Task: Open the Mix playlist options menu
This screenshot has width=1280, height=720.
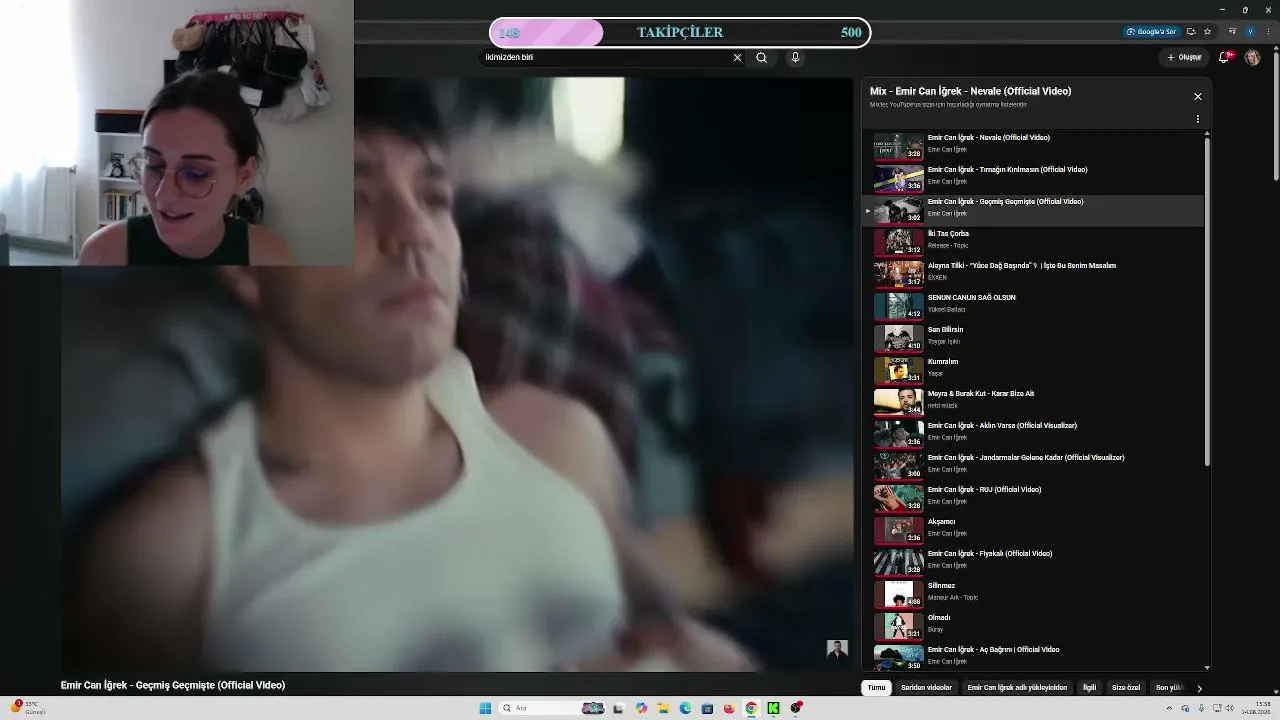Action: [x=1198, y=119]
